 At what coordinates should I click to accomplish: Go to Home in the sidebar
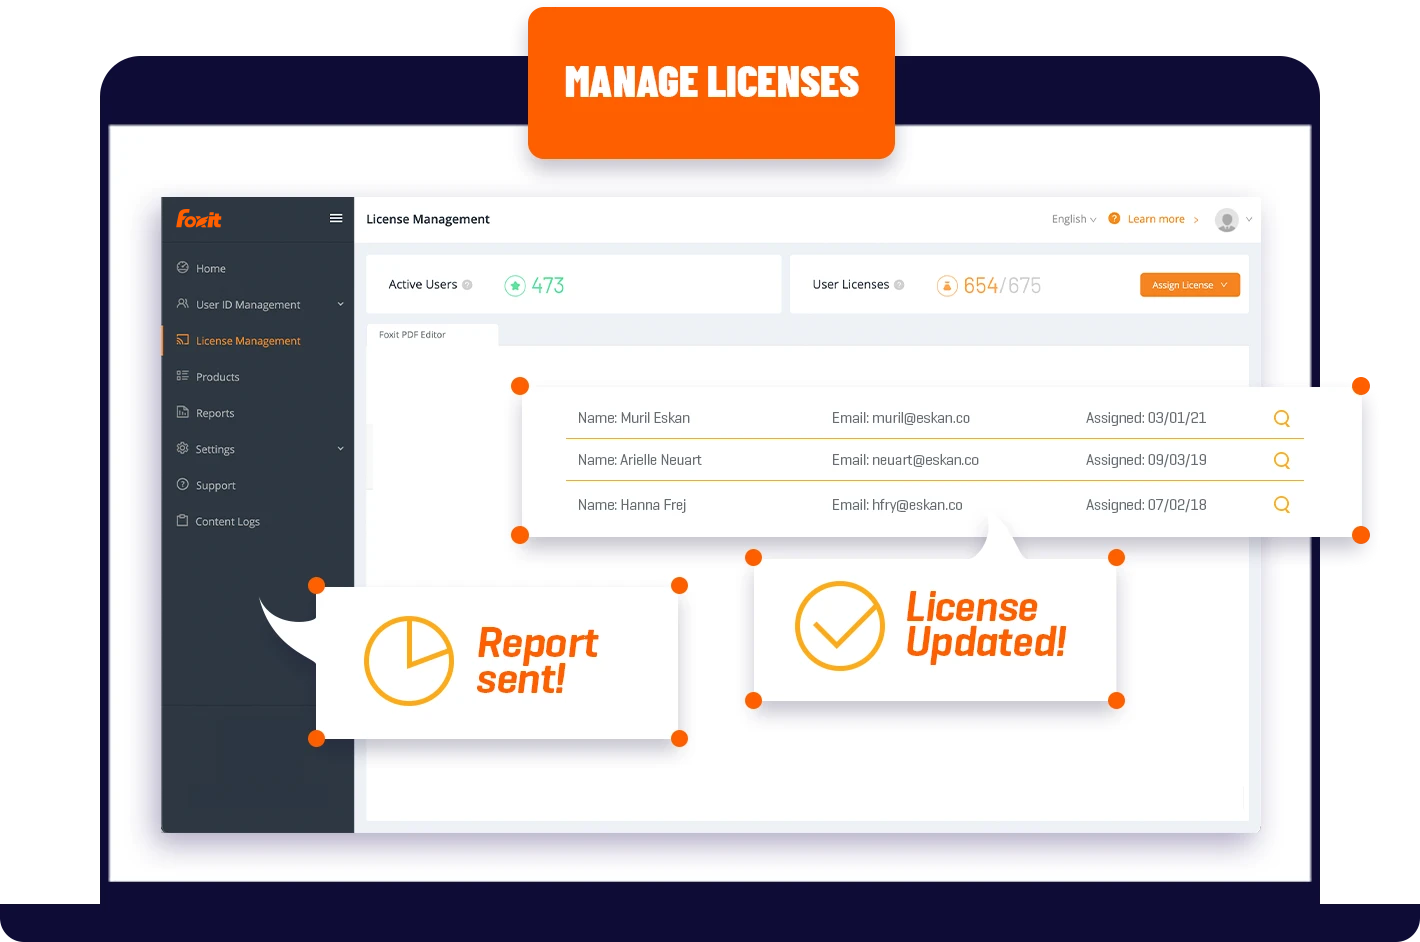coord(210,268)
